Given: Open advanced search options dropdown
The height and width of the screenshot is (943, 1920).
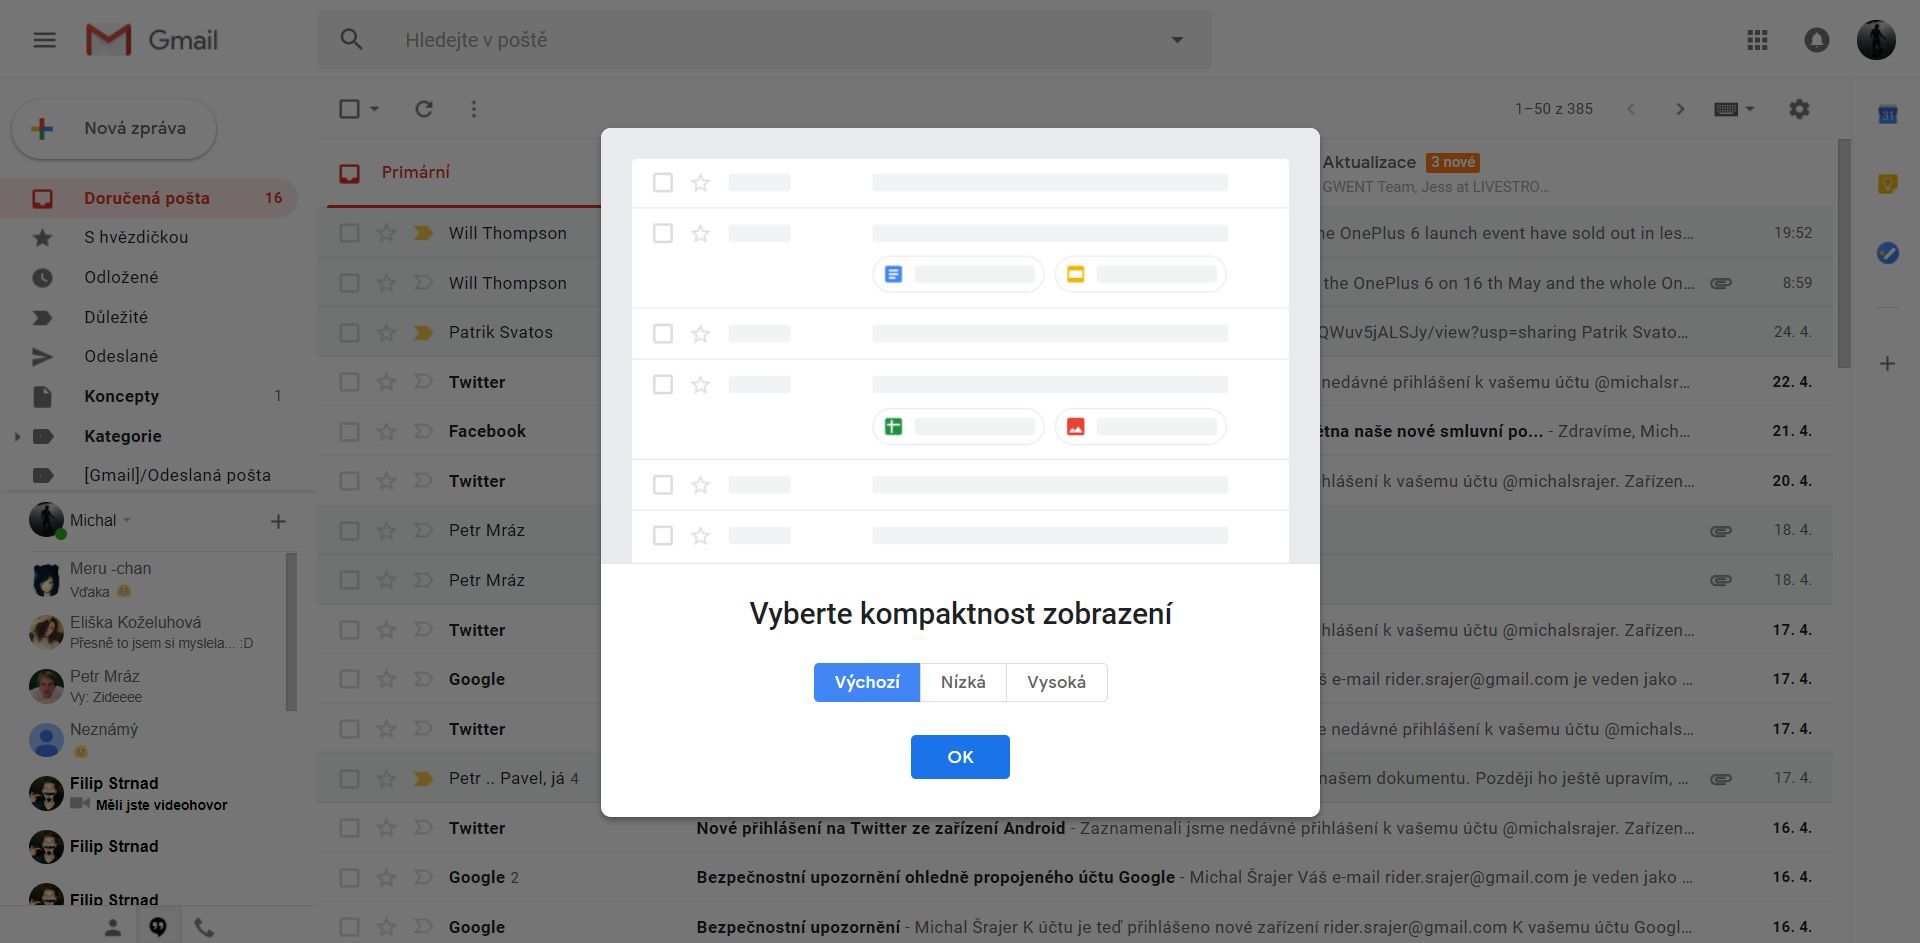Looking at the screenshot, I should click(x=1176, y=40).
